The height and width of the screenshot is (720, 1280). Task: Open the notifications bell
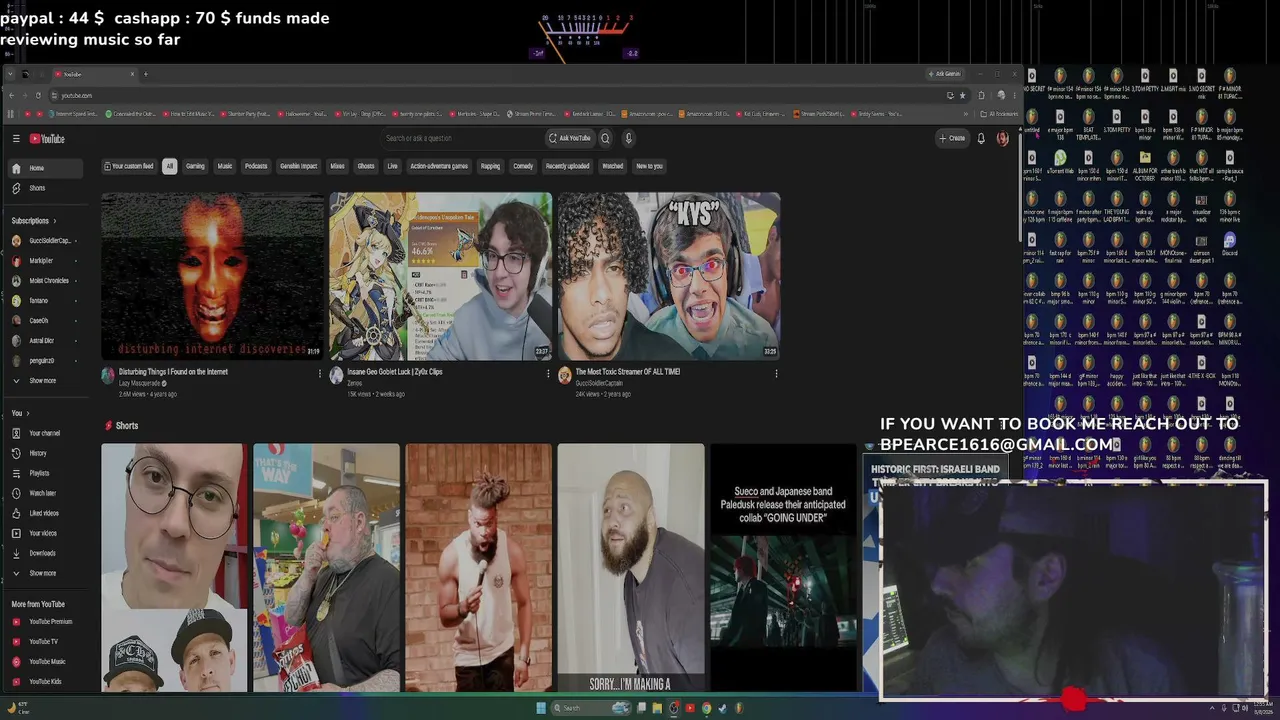point(981,138)
